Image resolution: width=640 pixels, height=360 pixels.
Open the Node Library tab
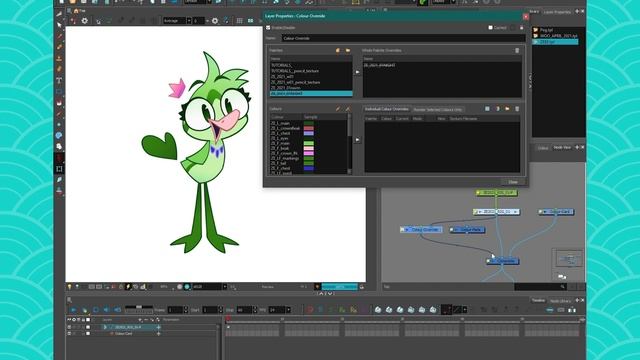pos(560,301)
